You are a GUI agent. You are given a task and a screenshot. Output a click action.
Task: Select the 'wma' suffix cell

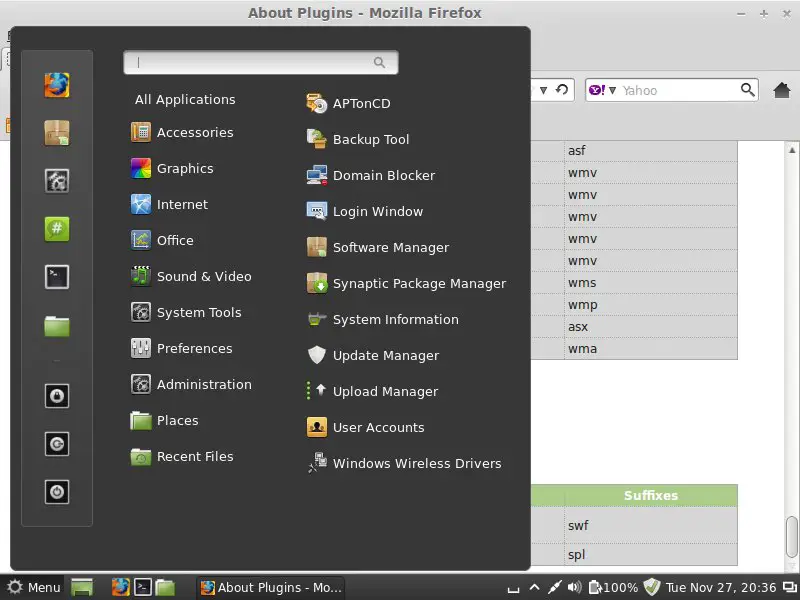(651, 348)
